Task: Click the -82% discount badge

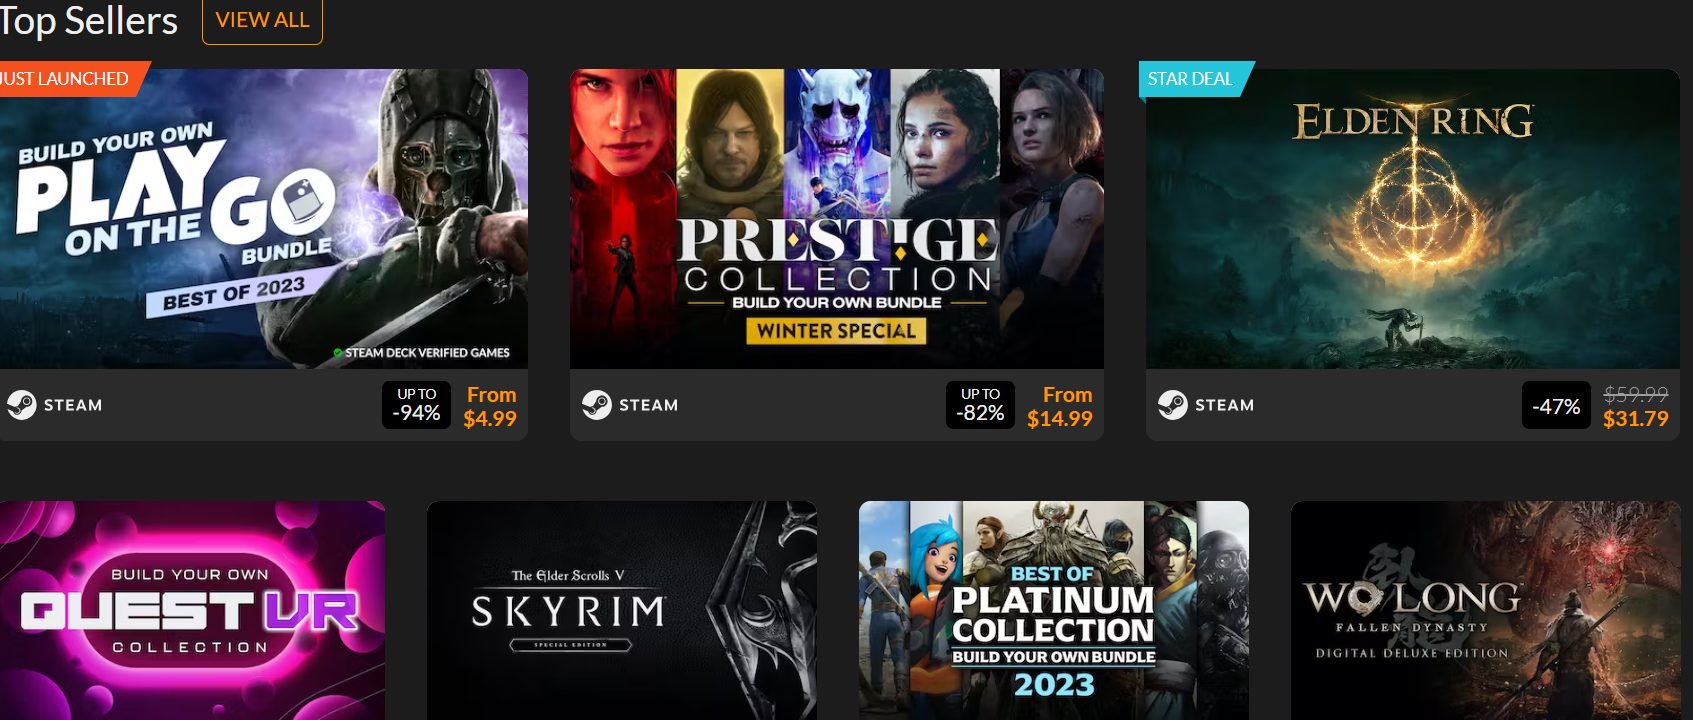Action: [980, 405]
